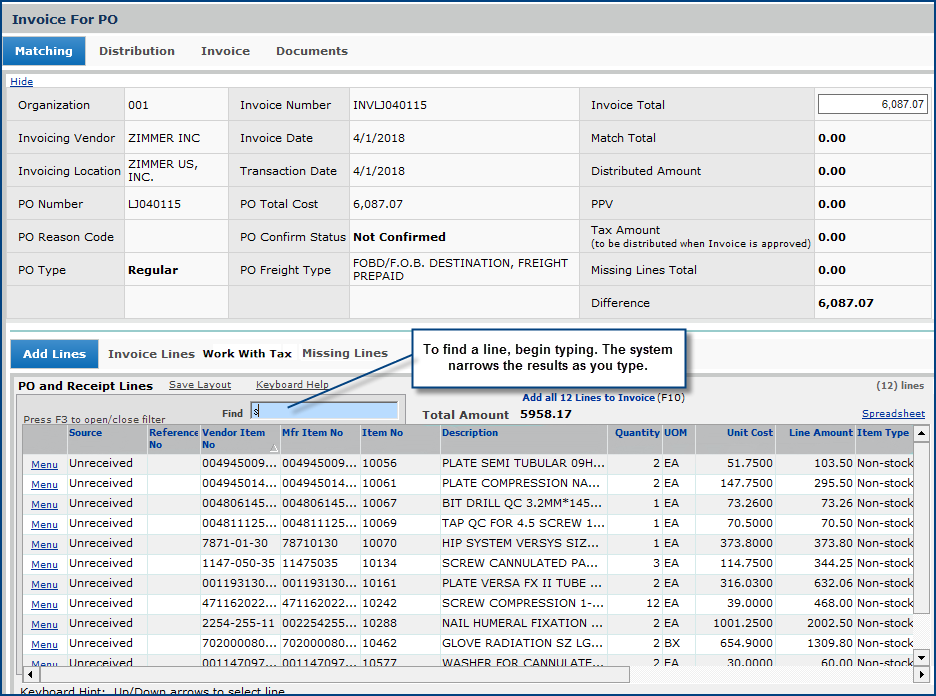The image size is (936, 696).
Task: Click the horizontal scrollbar left arrow
Action: 30,674
